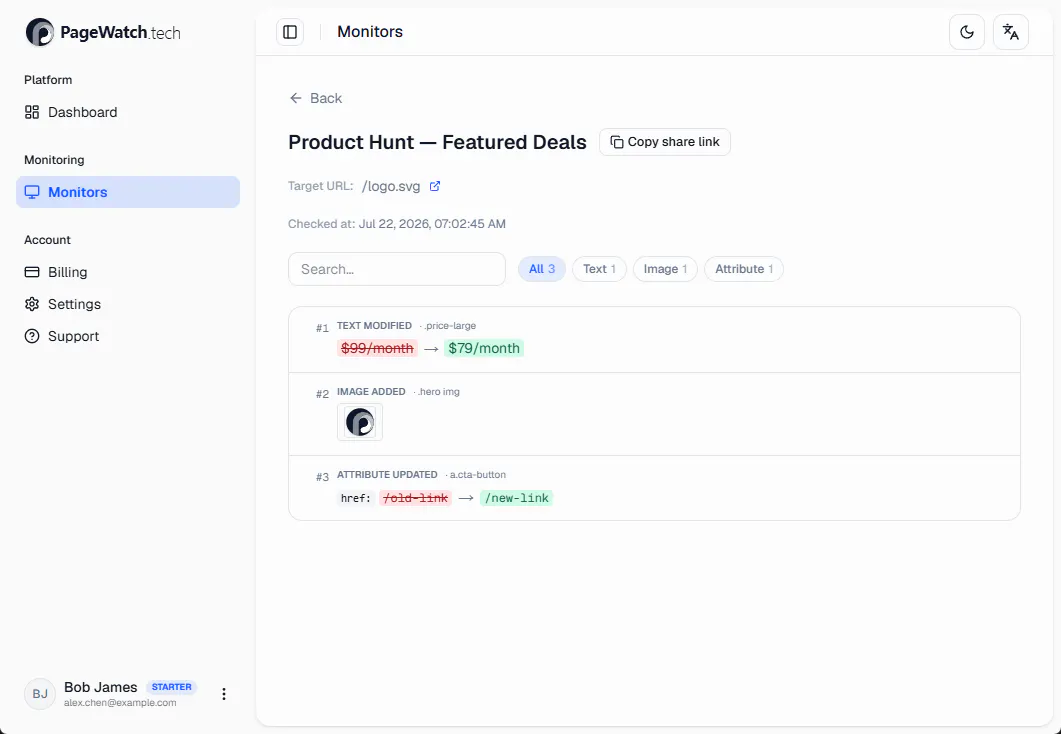Click the .price-large selector text
The image size is (1061, 734).
(x=450, y=326)
